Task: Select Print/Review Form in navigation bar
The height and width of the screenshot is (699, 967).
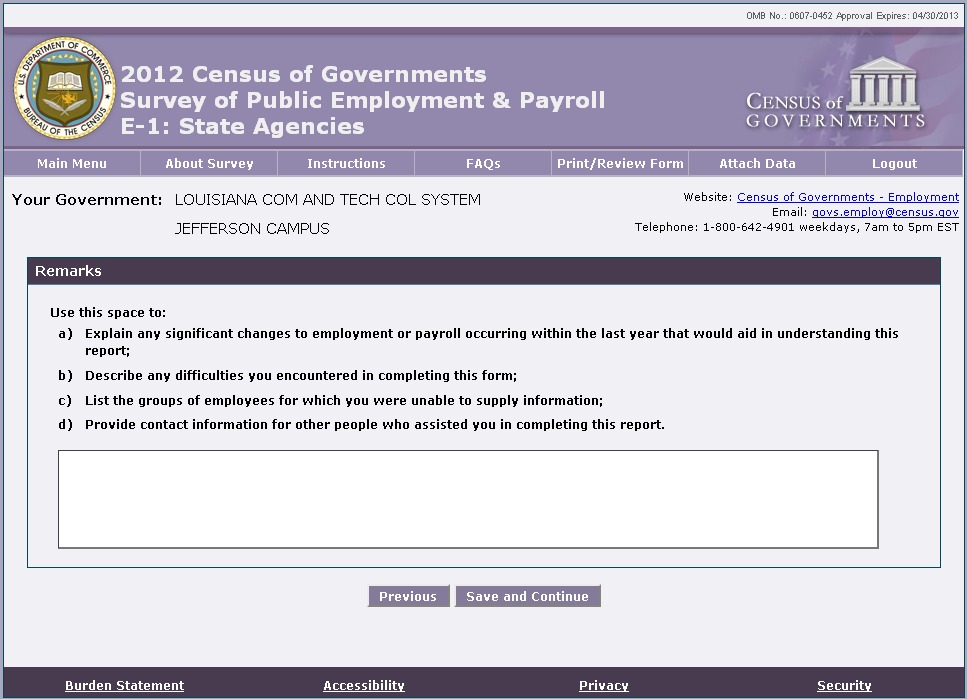Action: [x=620, y=163]
